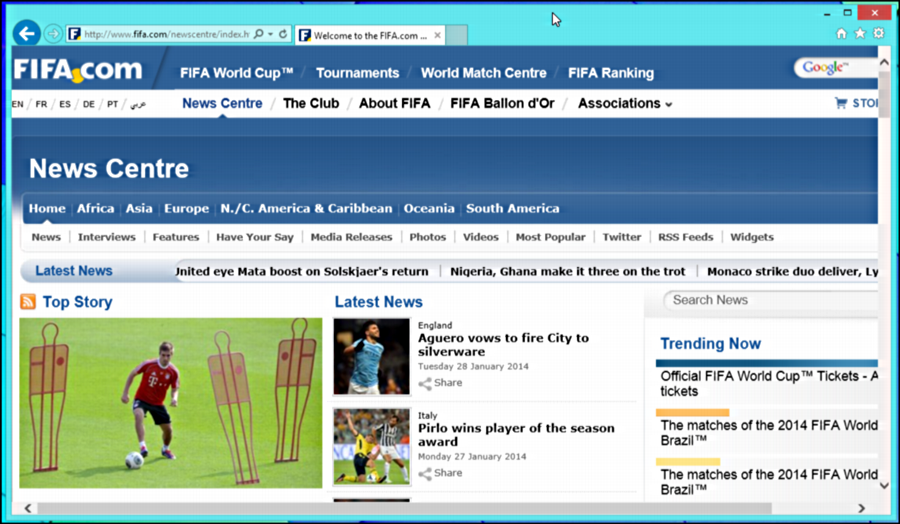Click the browser Forward arrow button
The height and width of the screenshot is (524, 900).
coord(53,34)
